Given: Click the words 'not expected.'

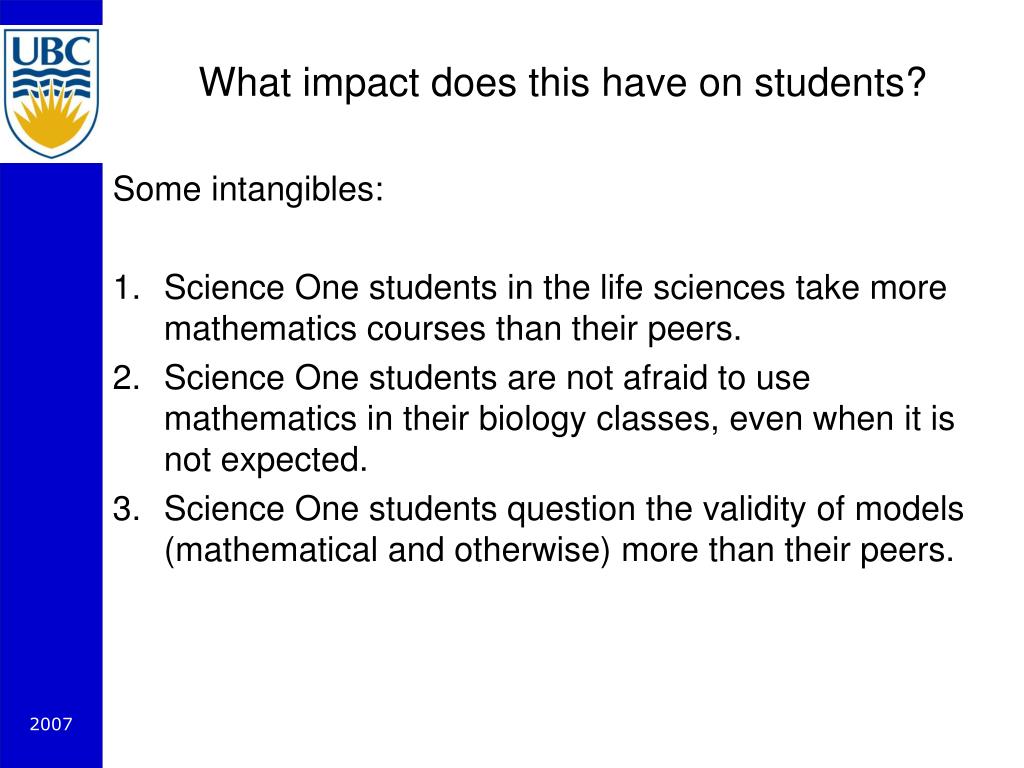Looking at the screenshot, I should click(x=266, y=460).
